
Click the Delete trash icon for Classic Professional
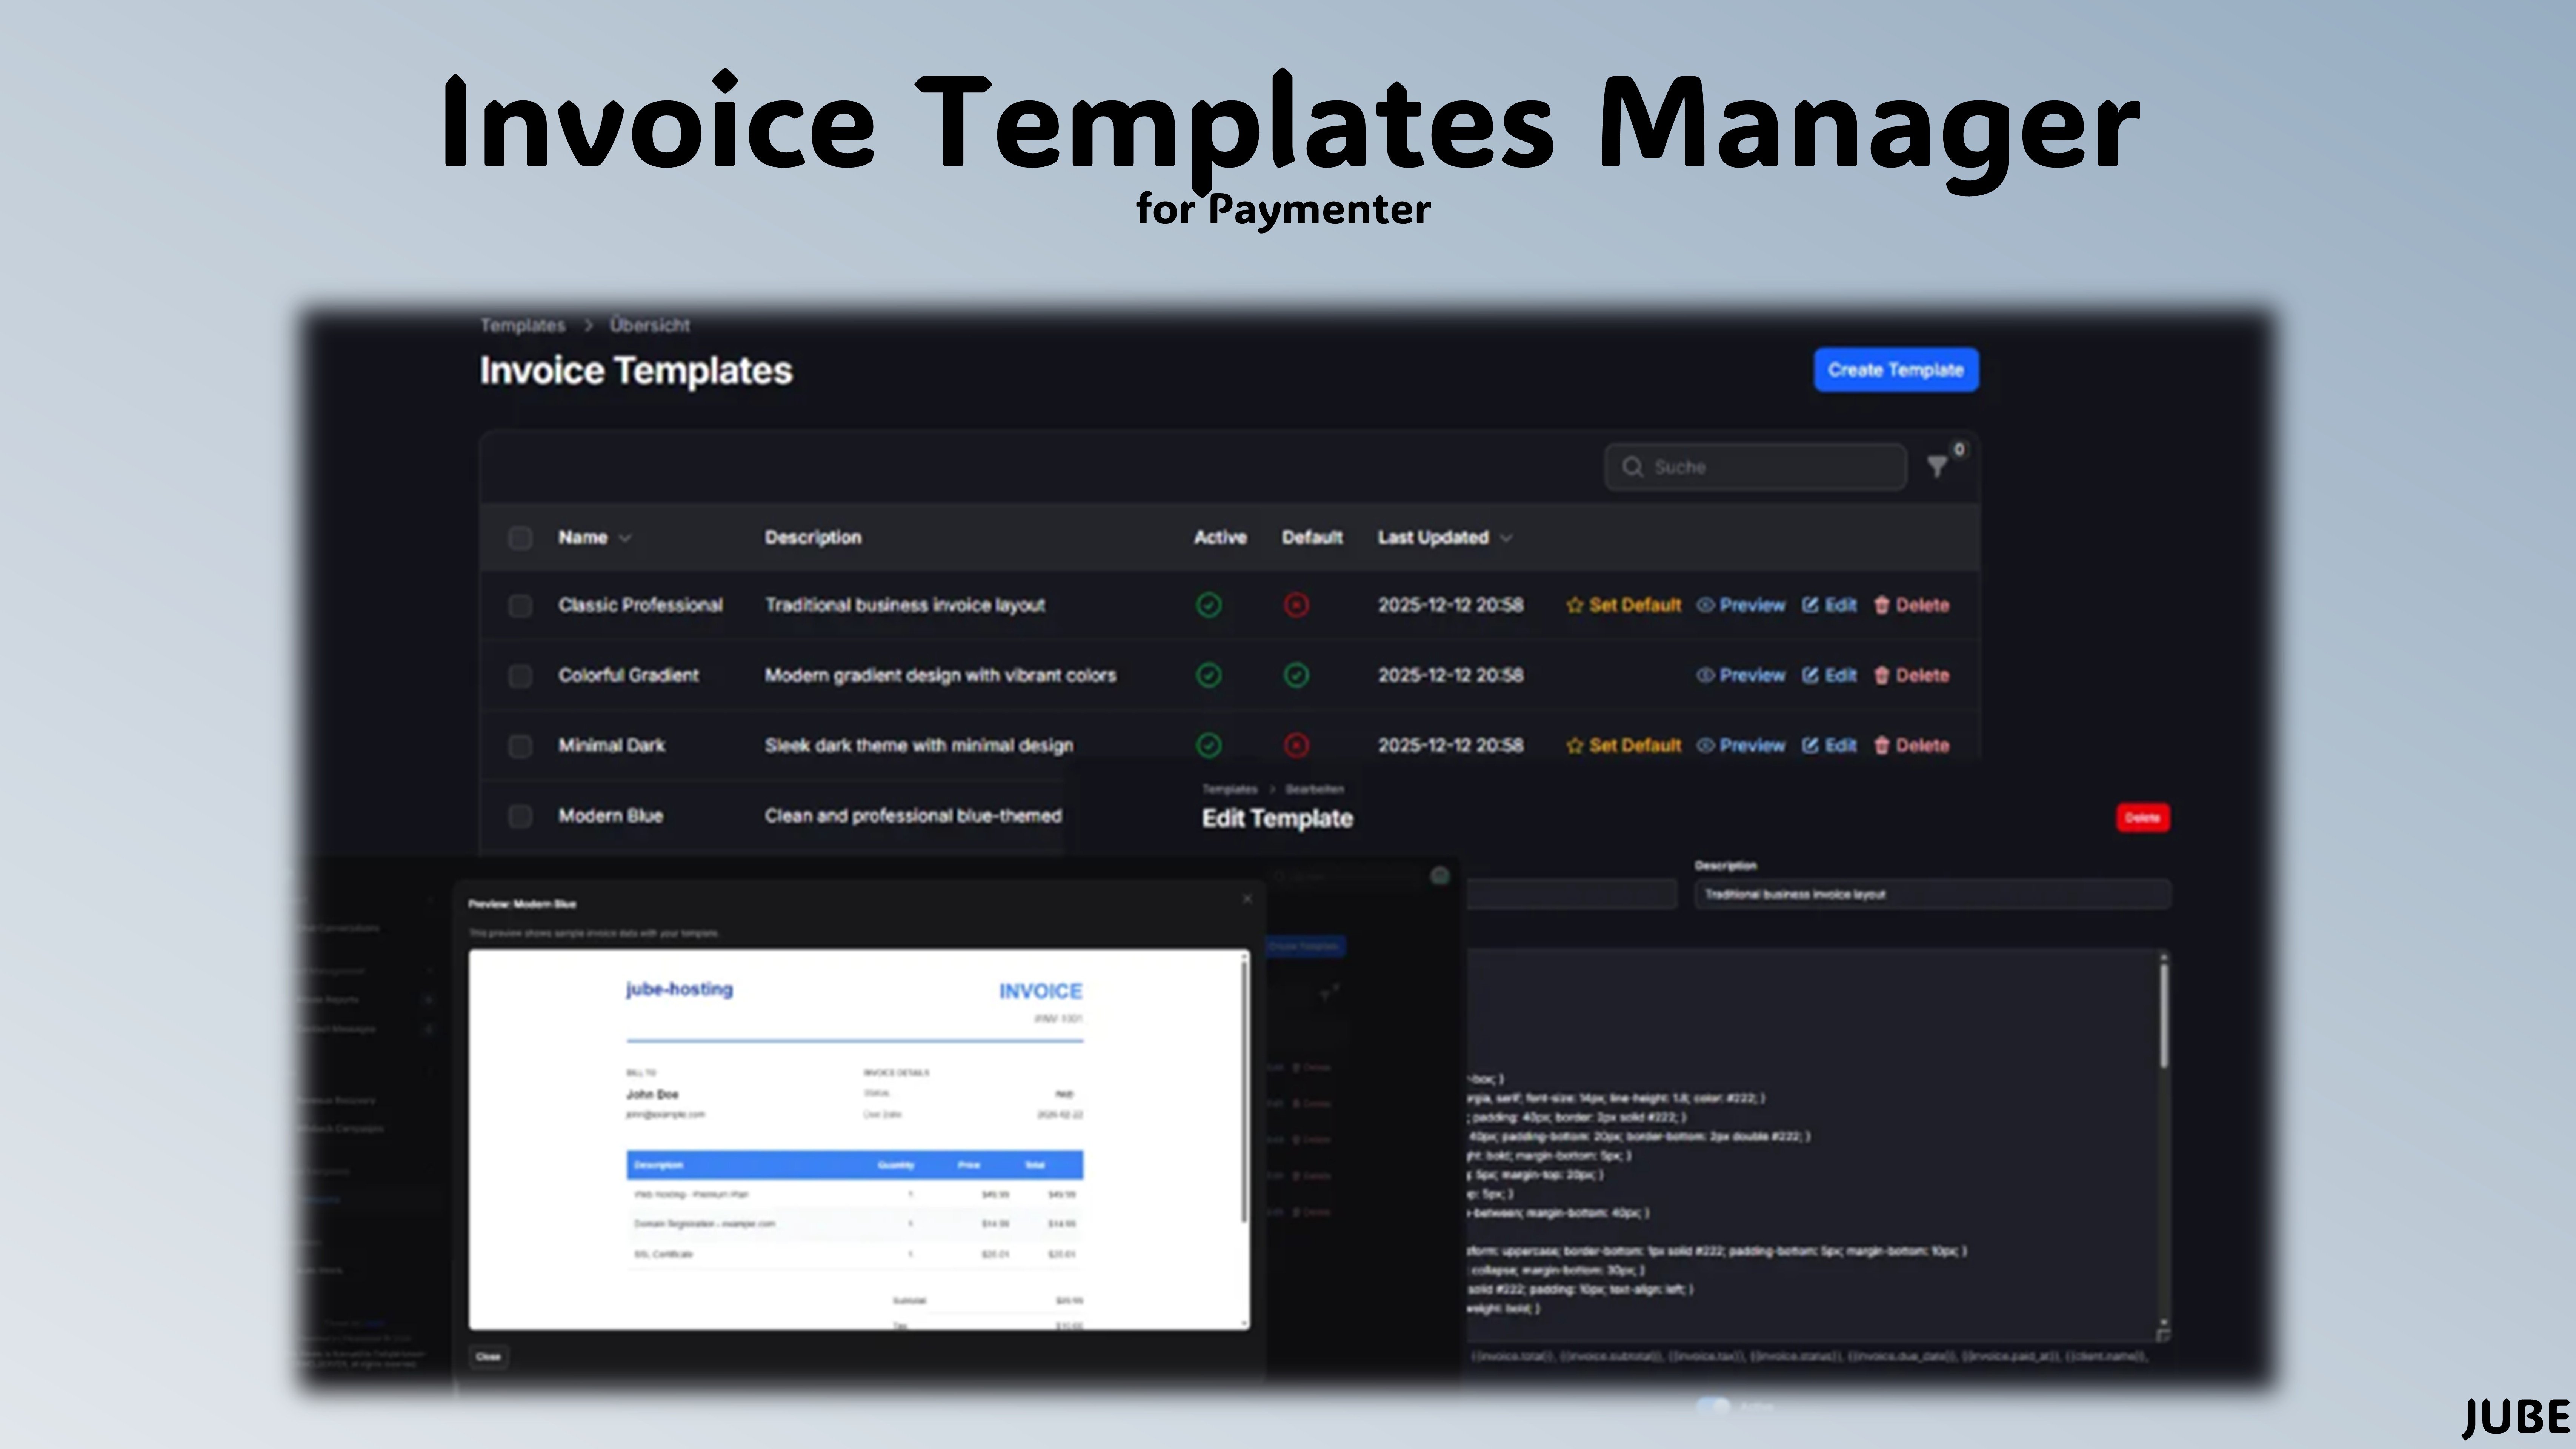click(x=1884, y=605)
